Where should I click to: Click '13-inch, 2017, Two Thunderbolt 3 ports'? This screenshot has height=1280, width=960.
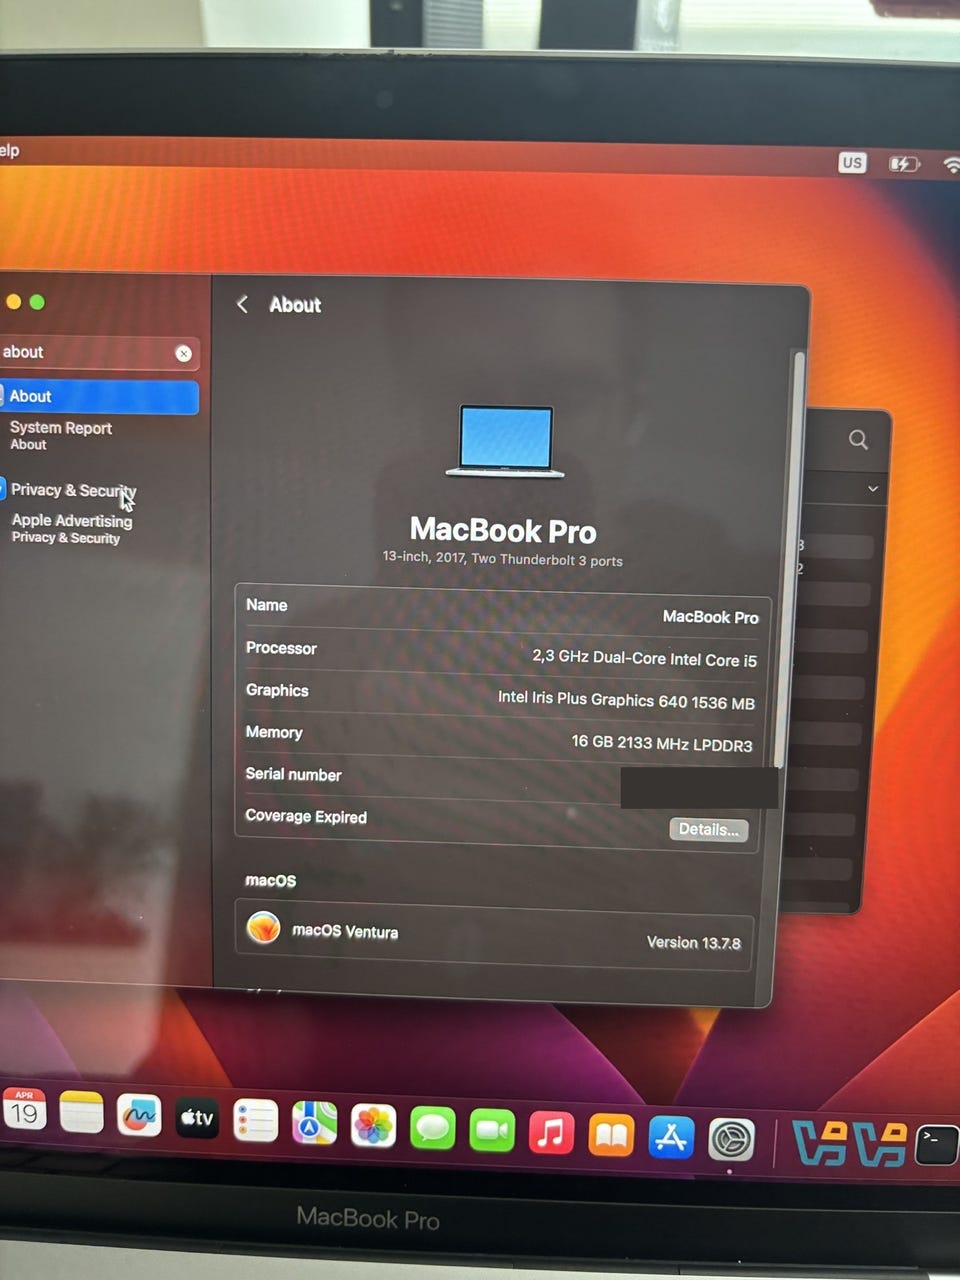coord(502,558)
